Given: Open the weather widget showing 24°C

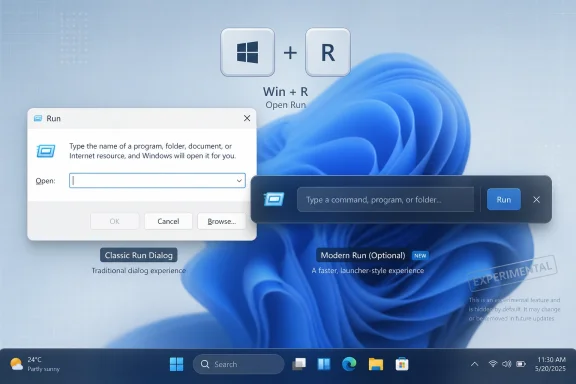Looking at the screenshot, I should (x=35, y=364).
